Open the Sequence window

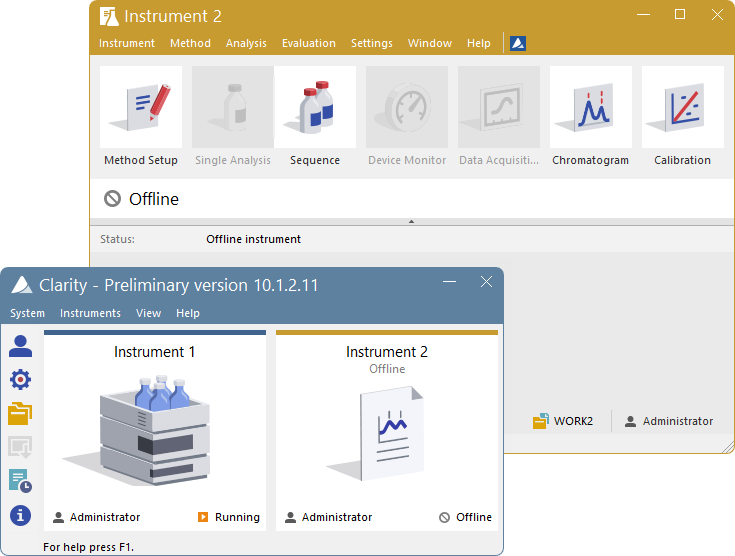click(315, 116)
